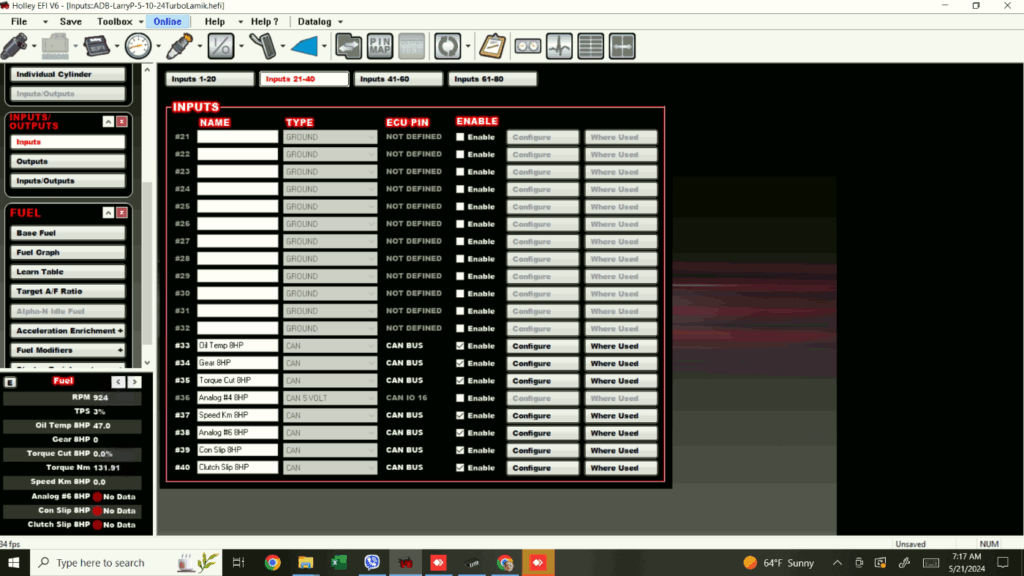Select the blue wedge boost icon

304,46
